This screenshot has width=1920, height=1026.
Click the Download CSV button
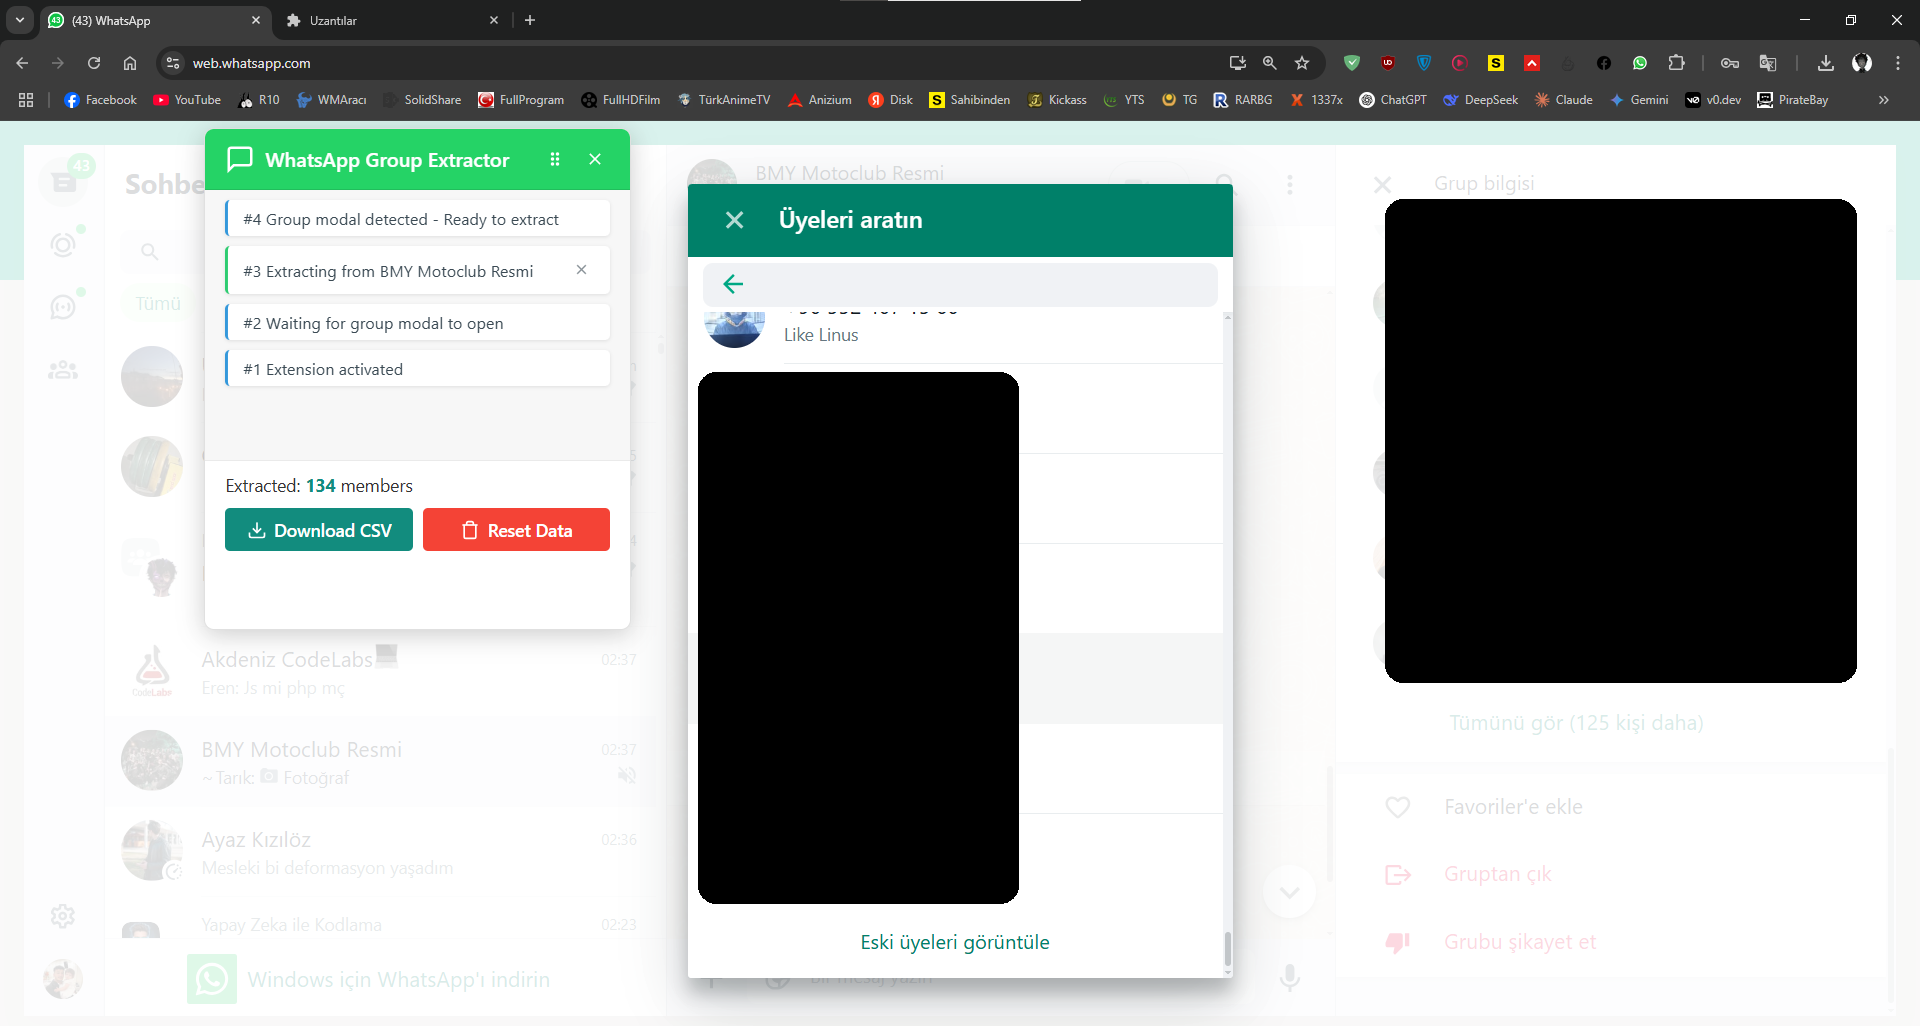click(x=319, y=530)
